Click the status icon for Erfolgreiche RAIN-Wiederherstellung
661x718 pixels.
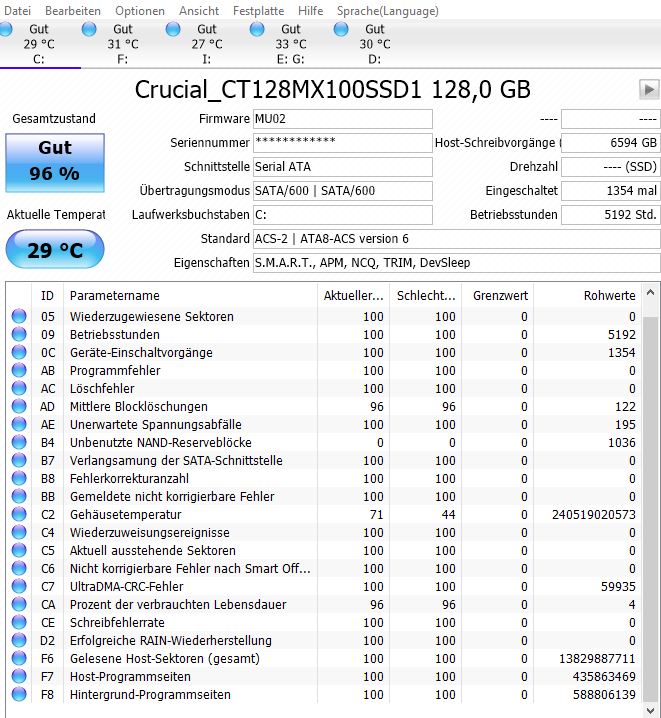coord(19,641)
